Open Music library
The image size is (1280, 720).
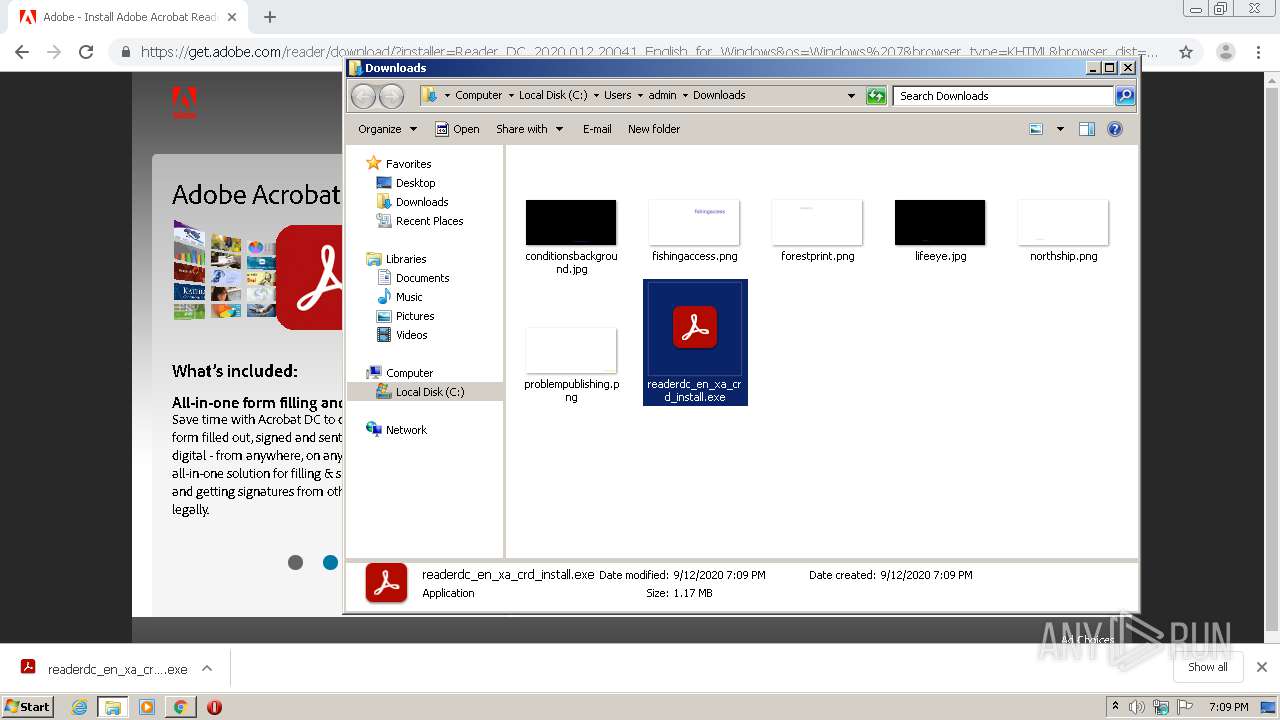tap(399, 297)
